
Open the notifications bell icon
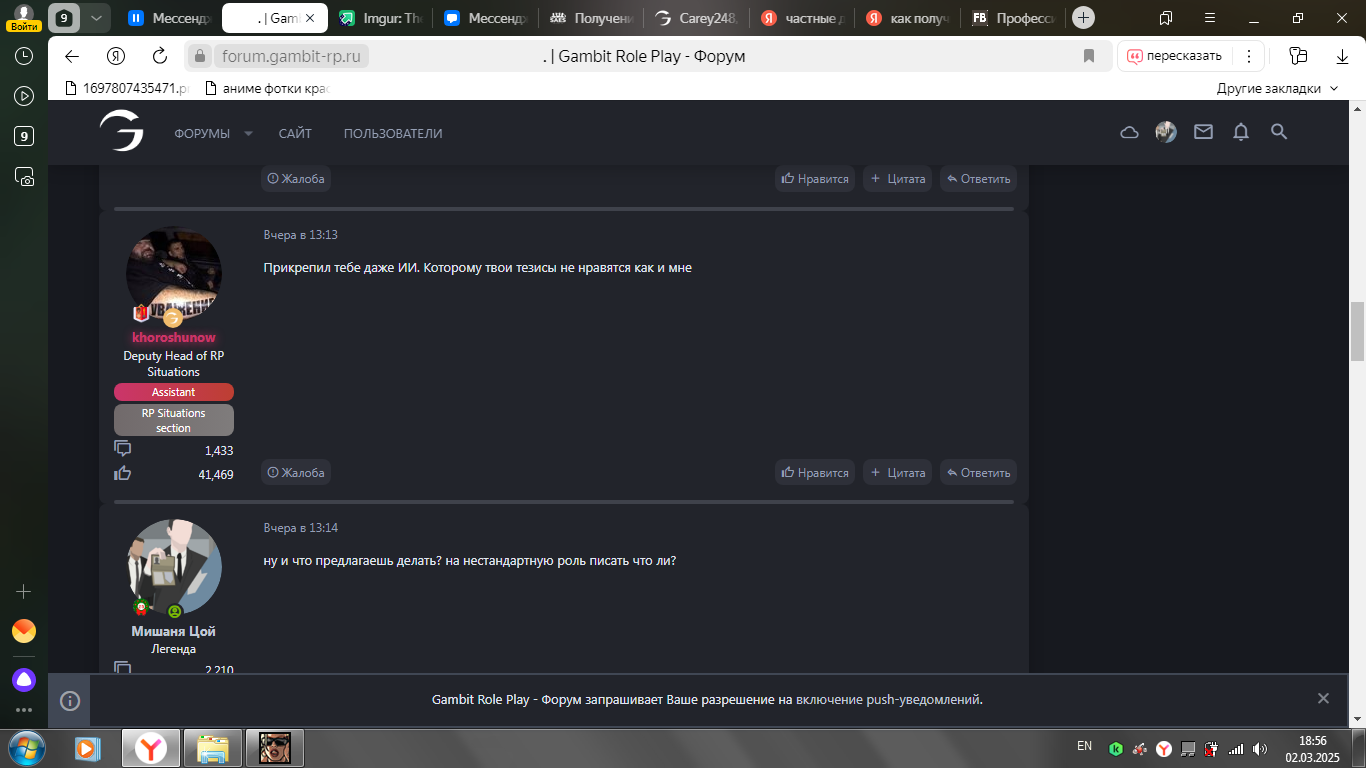[1241, 132]
